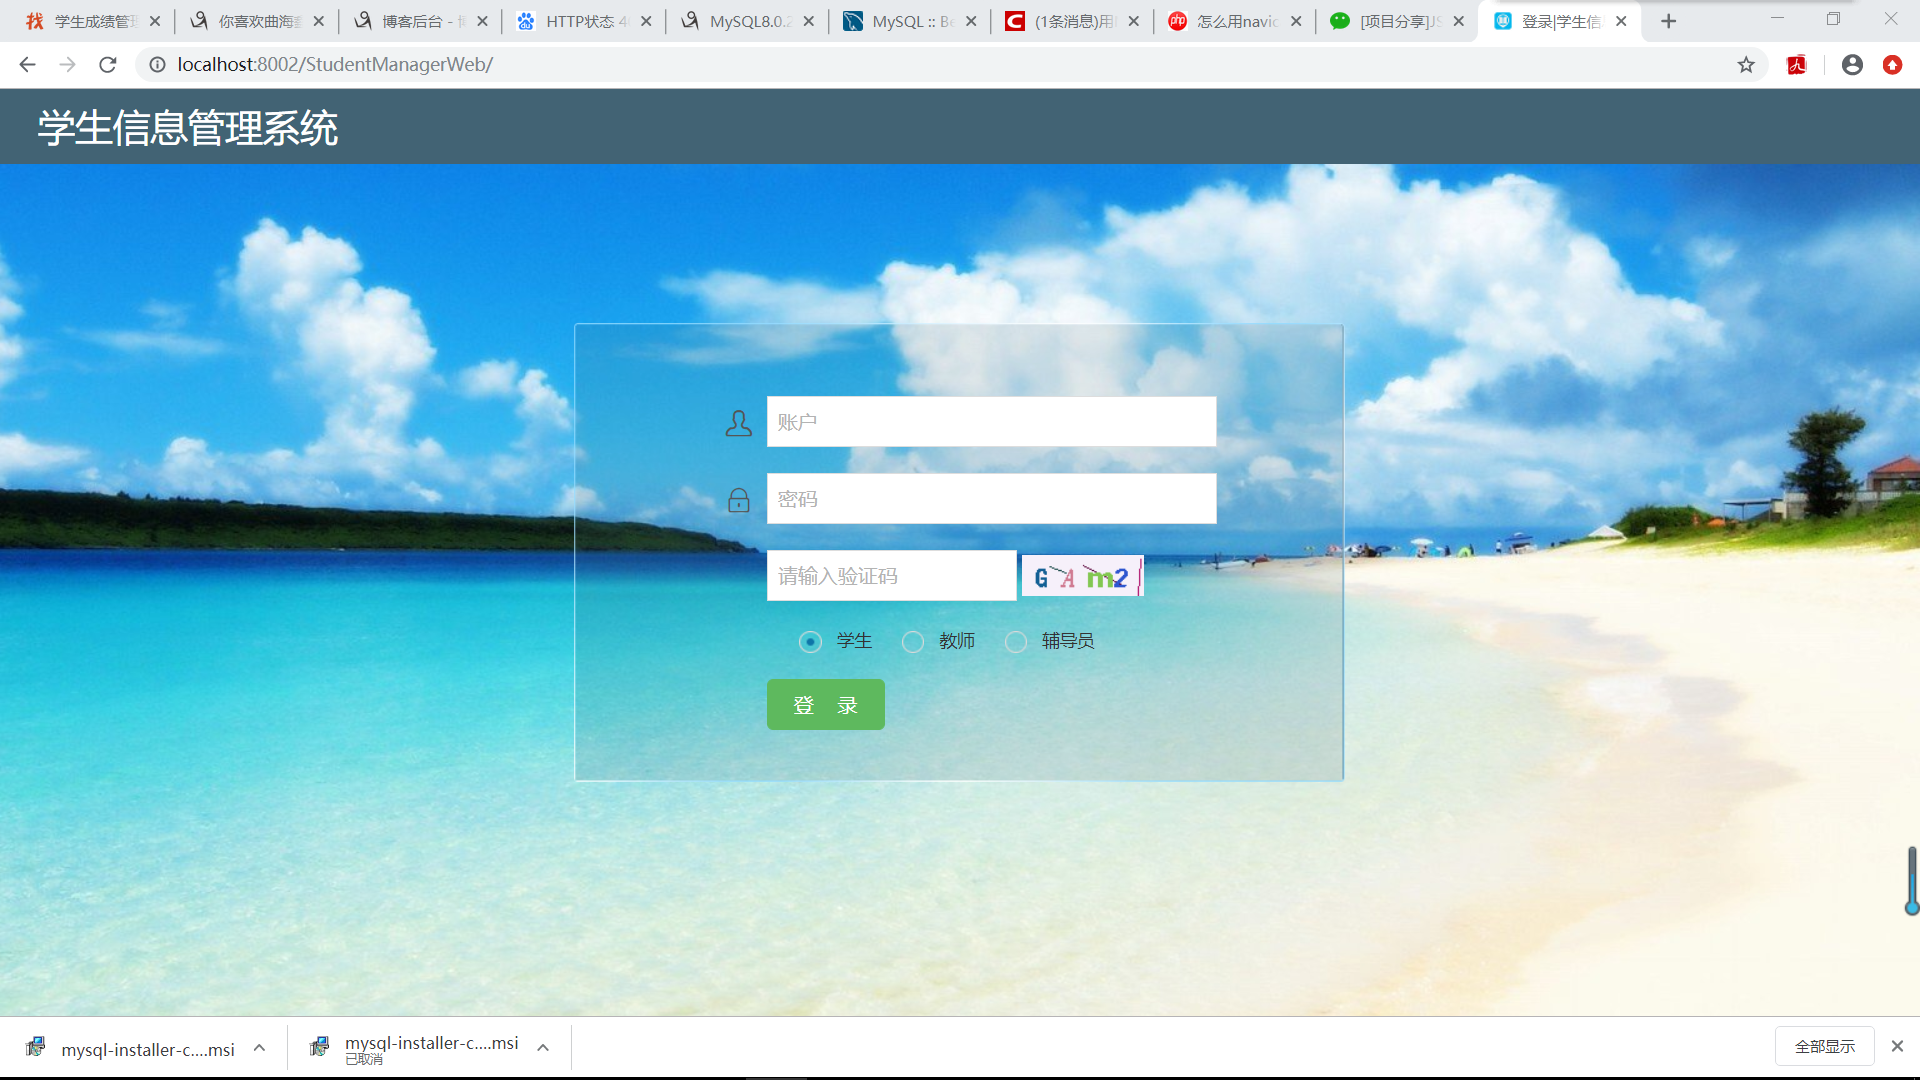The width and height of the screenshot is (1920, 1080).
Task: Click the back navigation arrow
Action: tap(27, 65)
